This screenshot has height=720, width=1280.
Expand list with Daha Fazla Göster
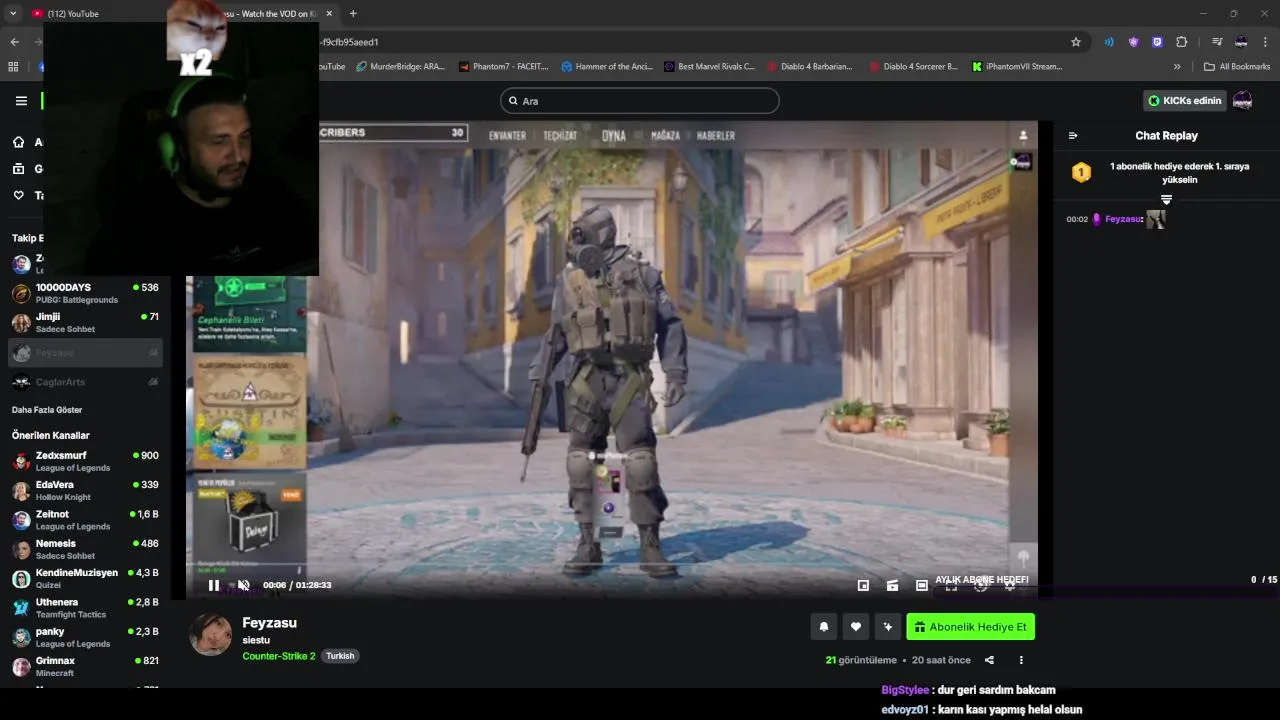point(47,410)
